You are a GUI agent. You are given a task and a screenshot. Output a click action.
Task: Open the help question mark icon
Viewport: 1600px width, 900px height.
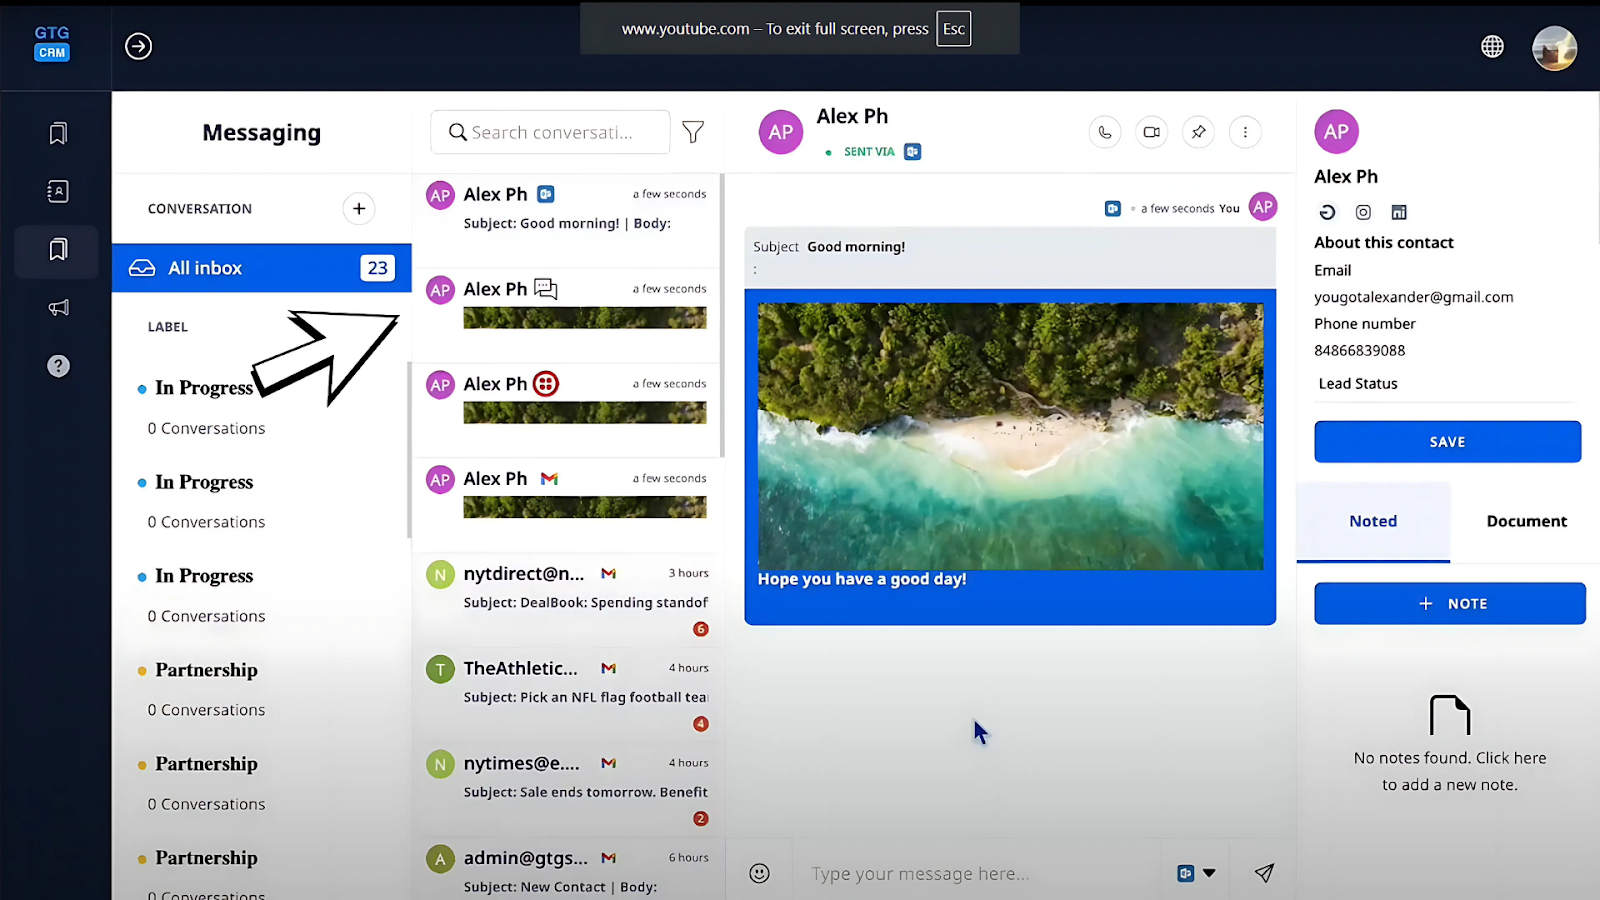(58, 366)
